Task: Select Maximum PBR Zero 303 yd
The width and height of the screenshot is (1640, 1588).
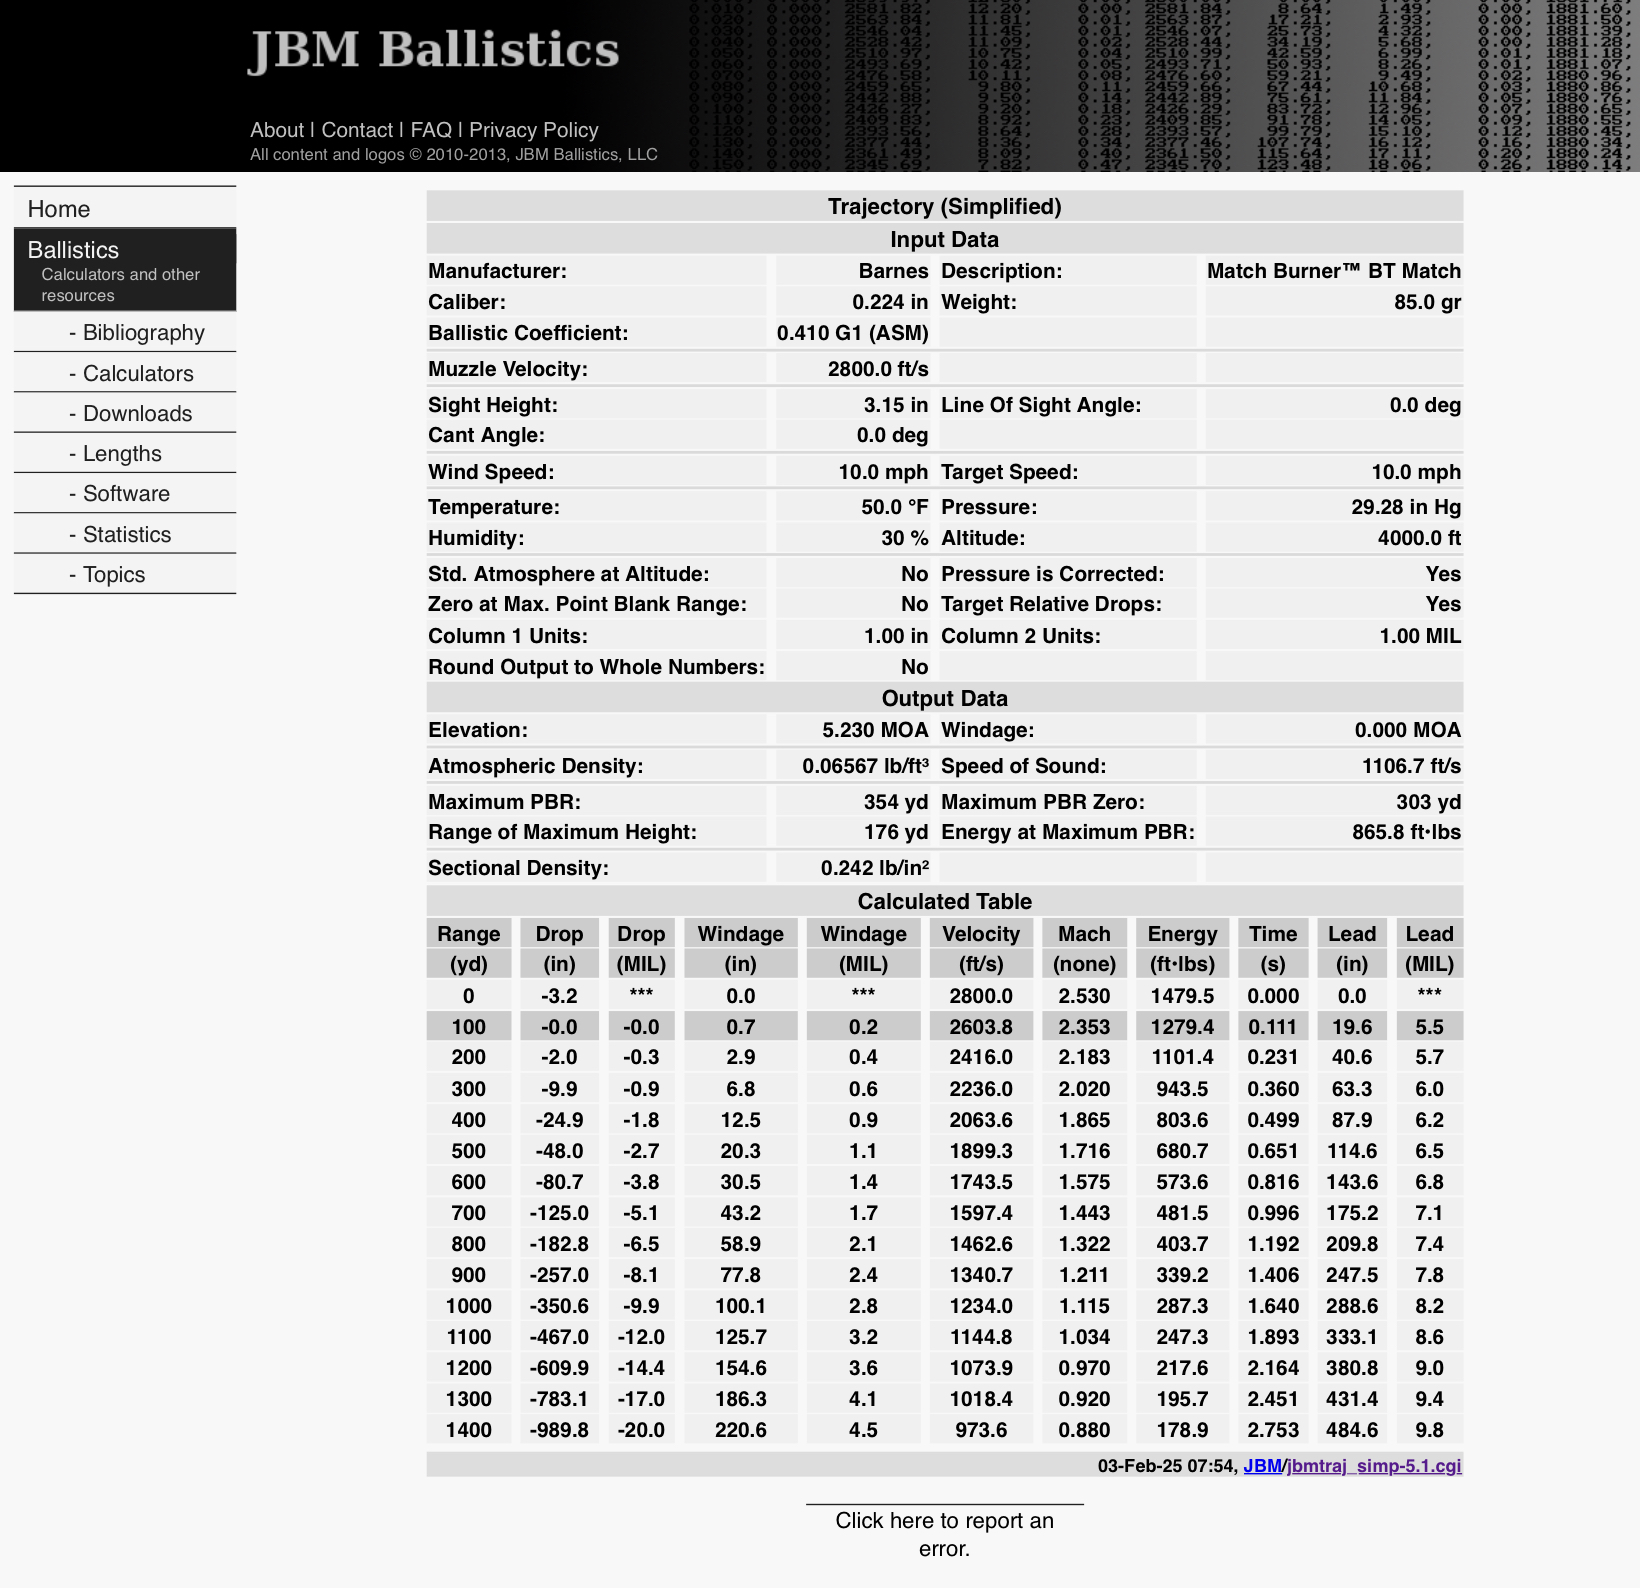Action: pos(1428,802)
